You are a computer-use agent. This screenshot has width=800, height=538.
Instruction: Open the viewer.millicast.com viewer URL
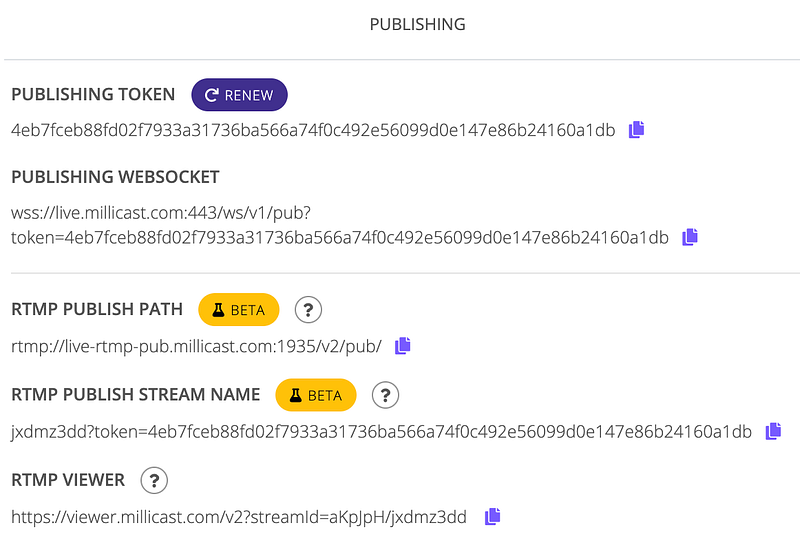239,517
